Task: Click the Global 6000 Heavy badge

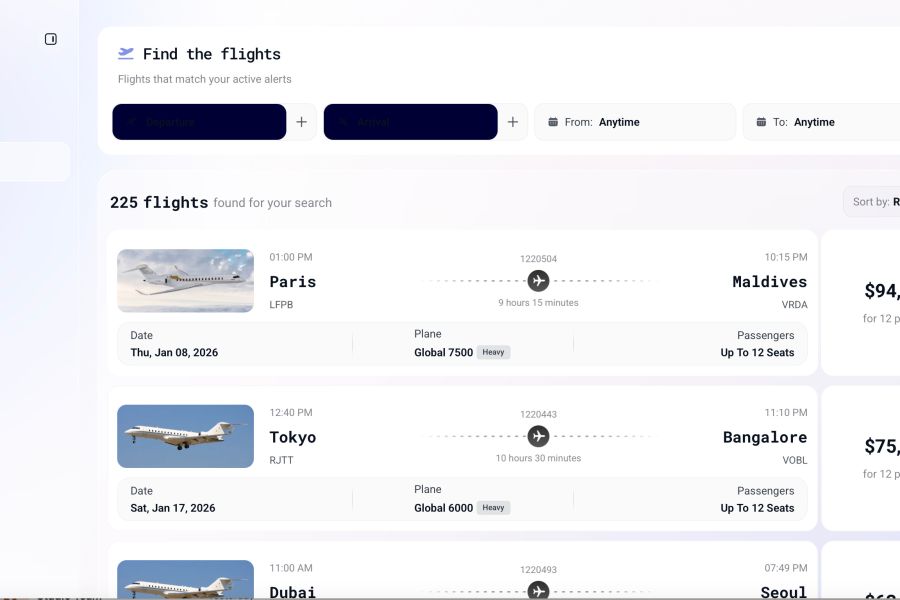Action: pos(493,508)
